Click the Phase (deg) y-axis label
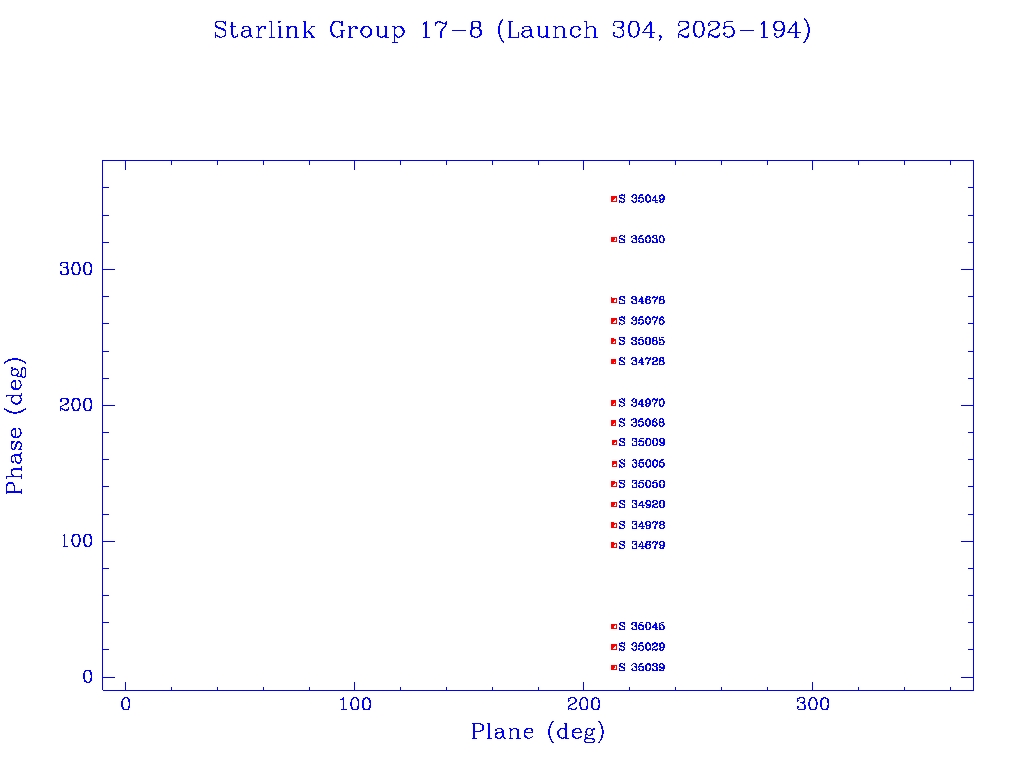1024x768 pixels. 15,426
